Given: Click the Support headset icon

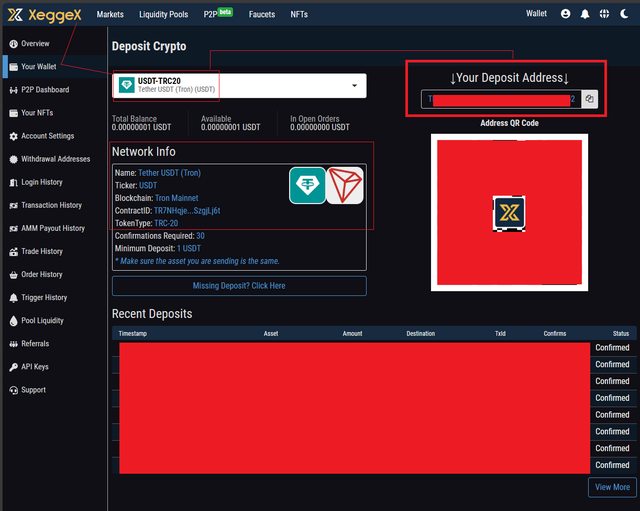Looking at the screenshot, I should (x=13, y=390).
